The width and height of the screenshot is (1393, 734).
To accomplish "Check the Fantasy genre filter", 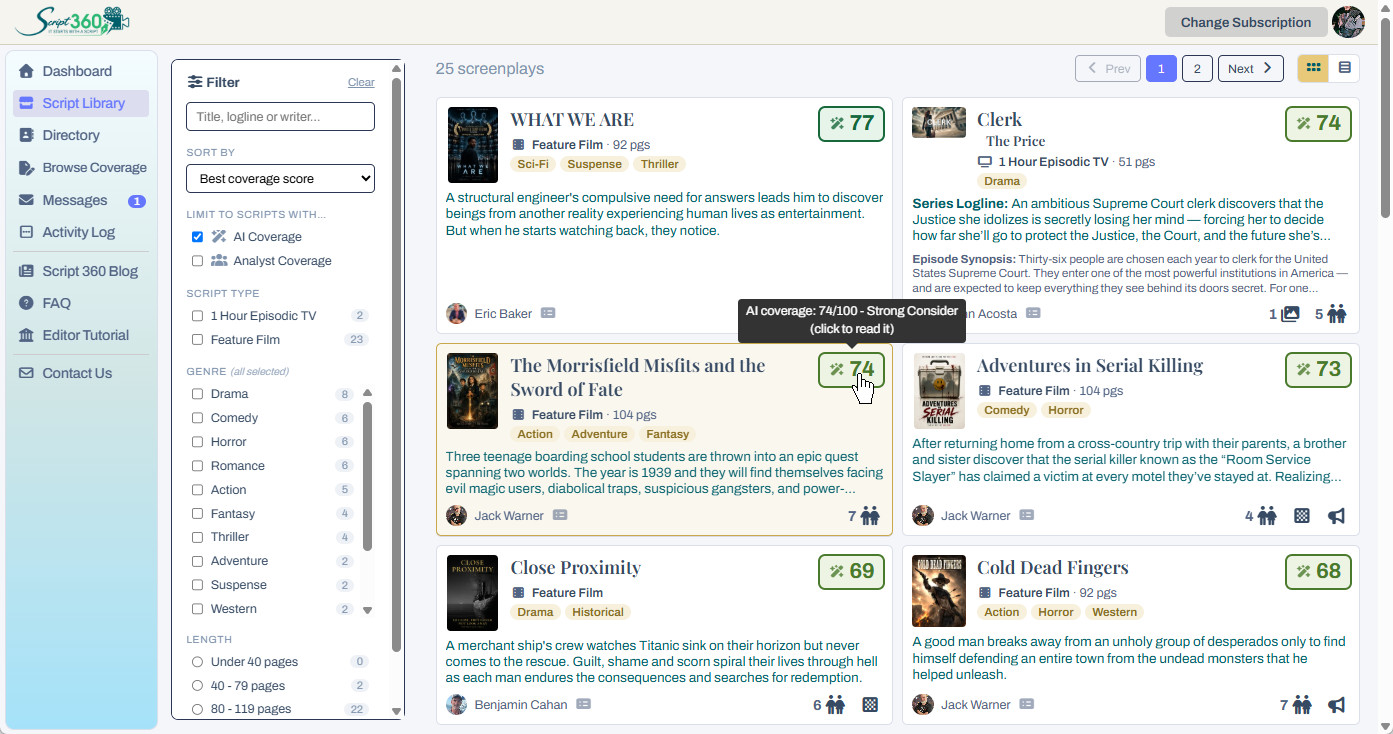I will 197,514.
